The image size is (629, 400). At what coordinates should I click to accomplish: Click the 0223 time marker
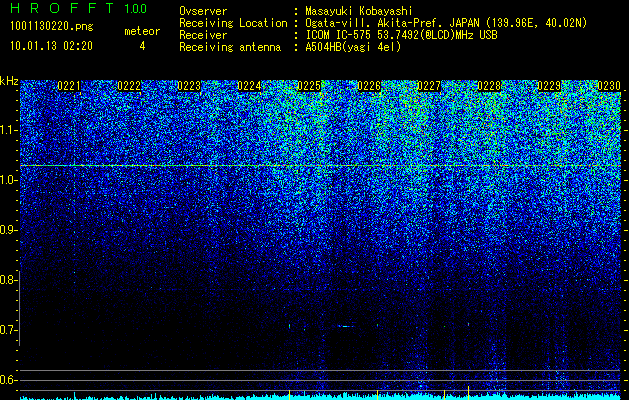pyautogui.click(x=189, y=86)
